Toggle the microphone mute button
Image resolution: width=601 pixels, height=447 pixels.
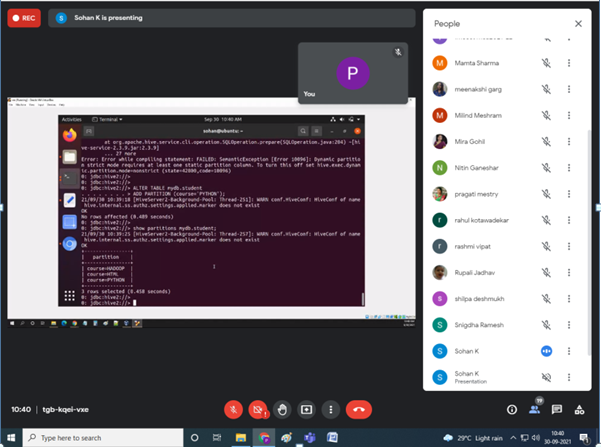click(x=232, y=409)
